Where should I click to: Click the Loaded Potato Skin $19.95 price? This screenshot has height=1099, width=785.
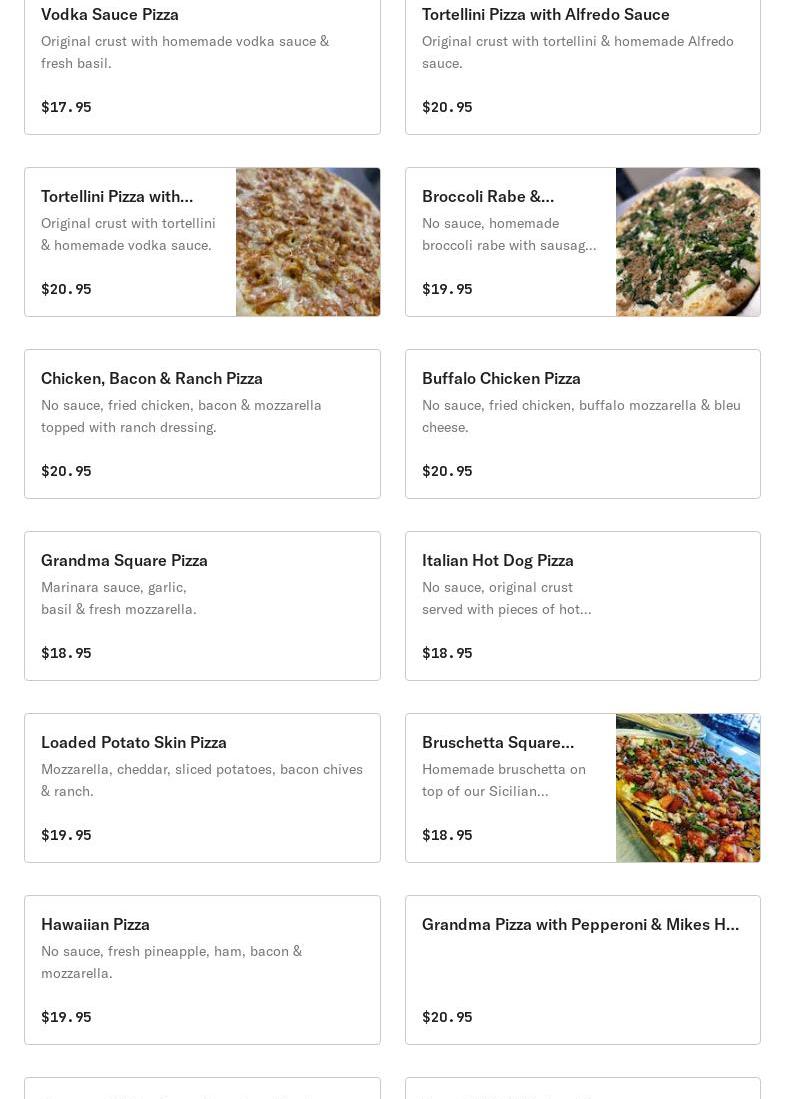click(66, 835)
